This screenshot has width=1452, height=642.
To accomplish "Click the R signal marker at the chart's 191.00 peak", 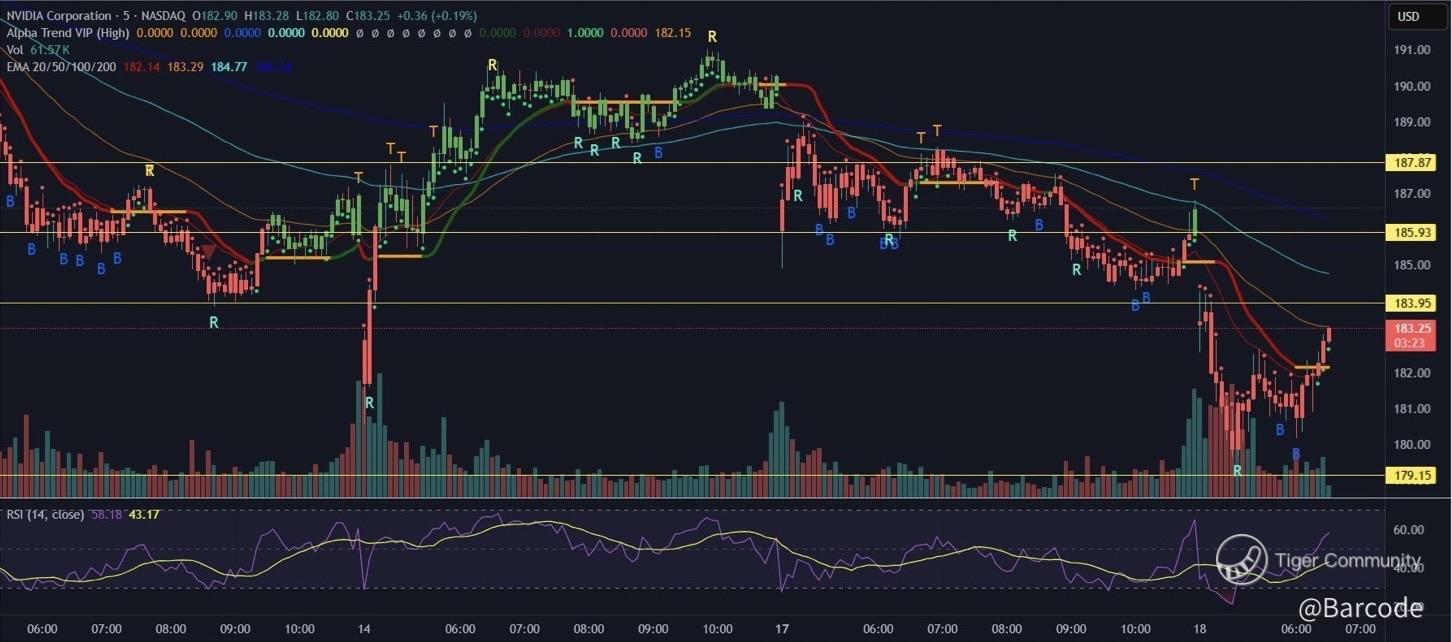I will click(712, 36).
